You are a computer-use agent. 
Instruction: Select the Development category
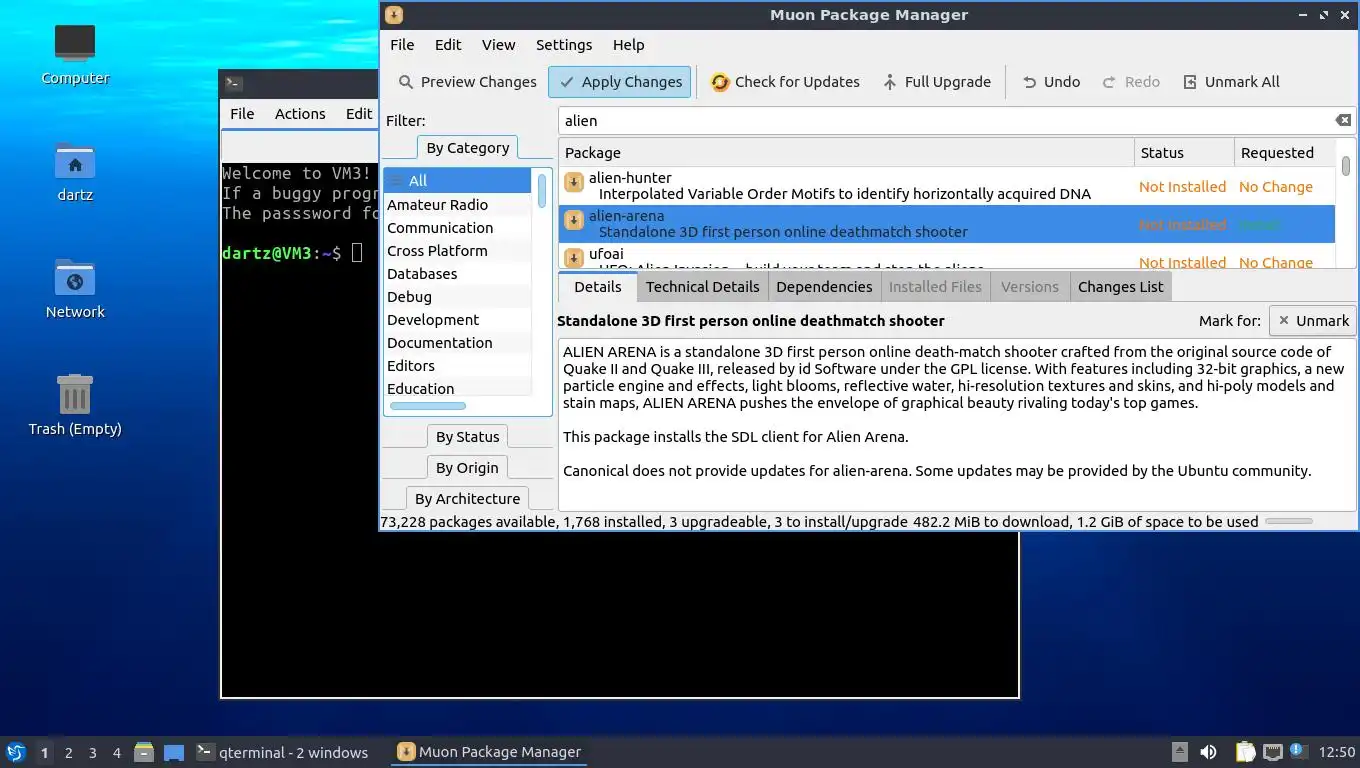[458, 320]
